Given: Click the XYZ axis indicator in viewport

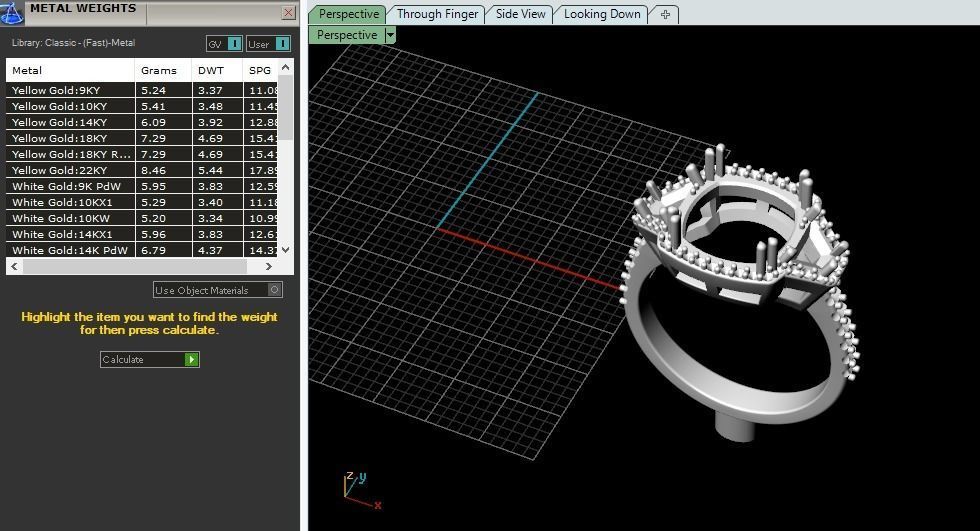Looking at the screenshot, I should pyautogui.click(x=361, y=490).
